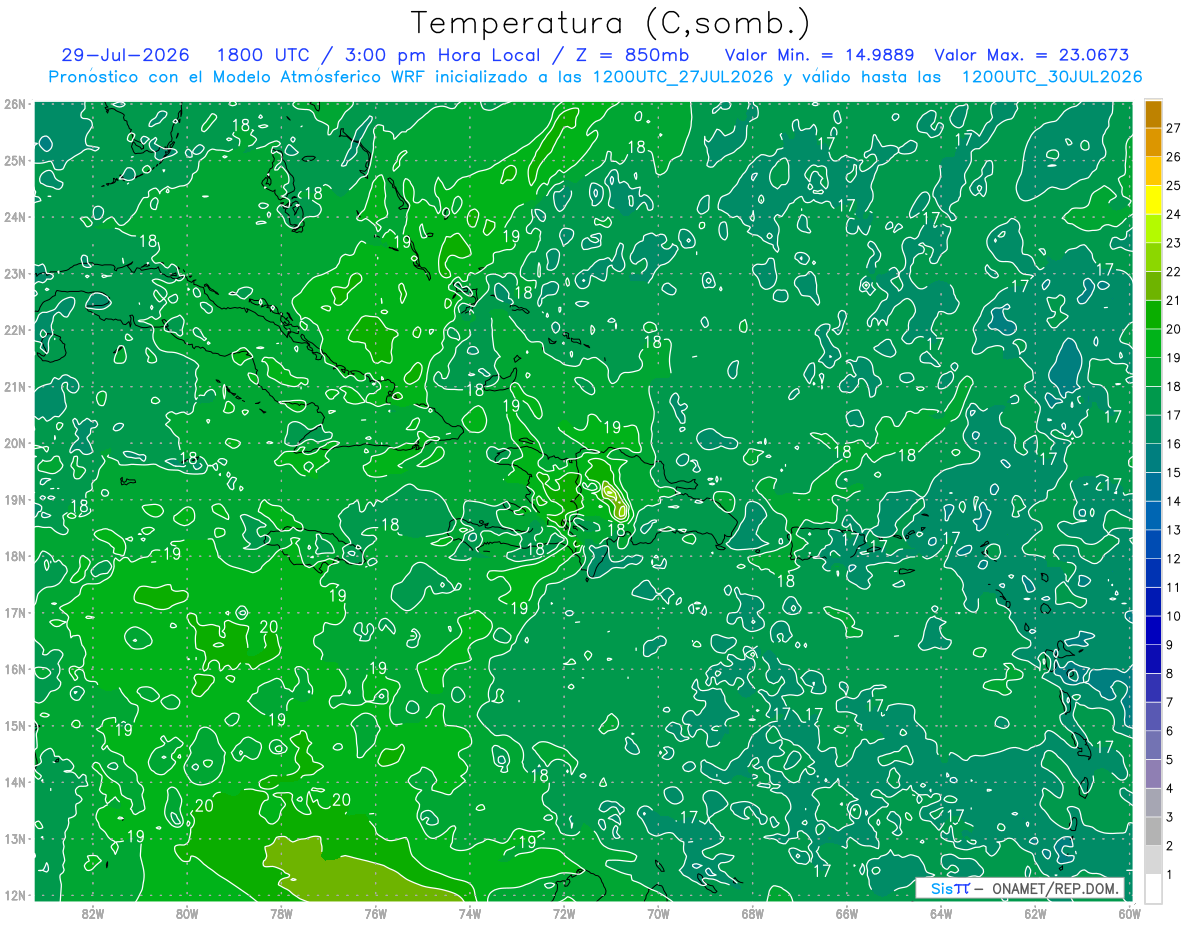Click the "76W" longitude axis label
Image resolution: width=1200 pixels, height=927 pixels.
point(375,913)
